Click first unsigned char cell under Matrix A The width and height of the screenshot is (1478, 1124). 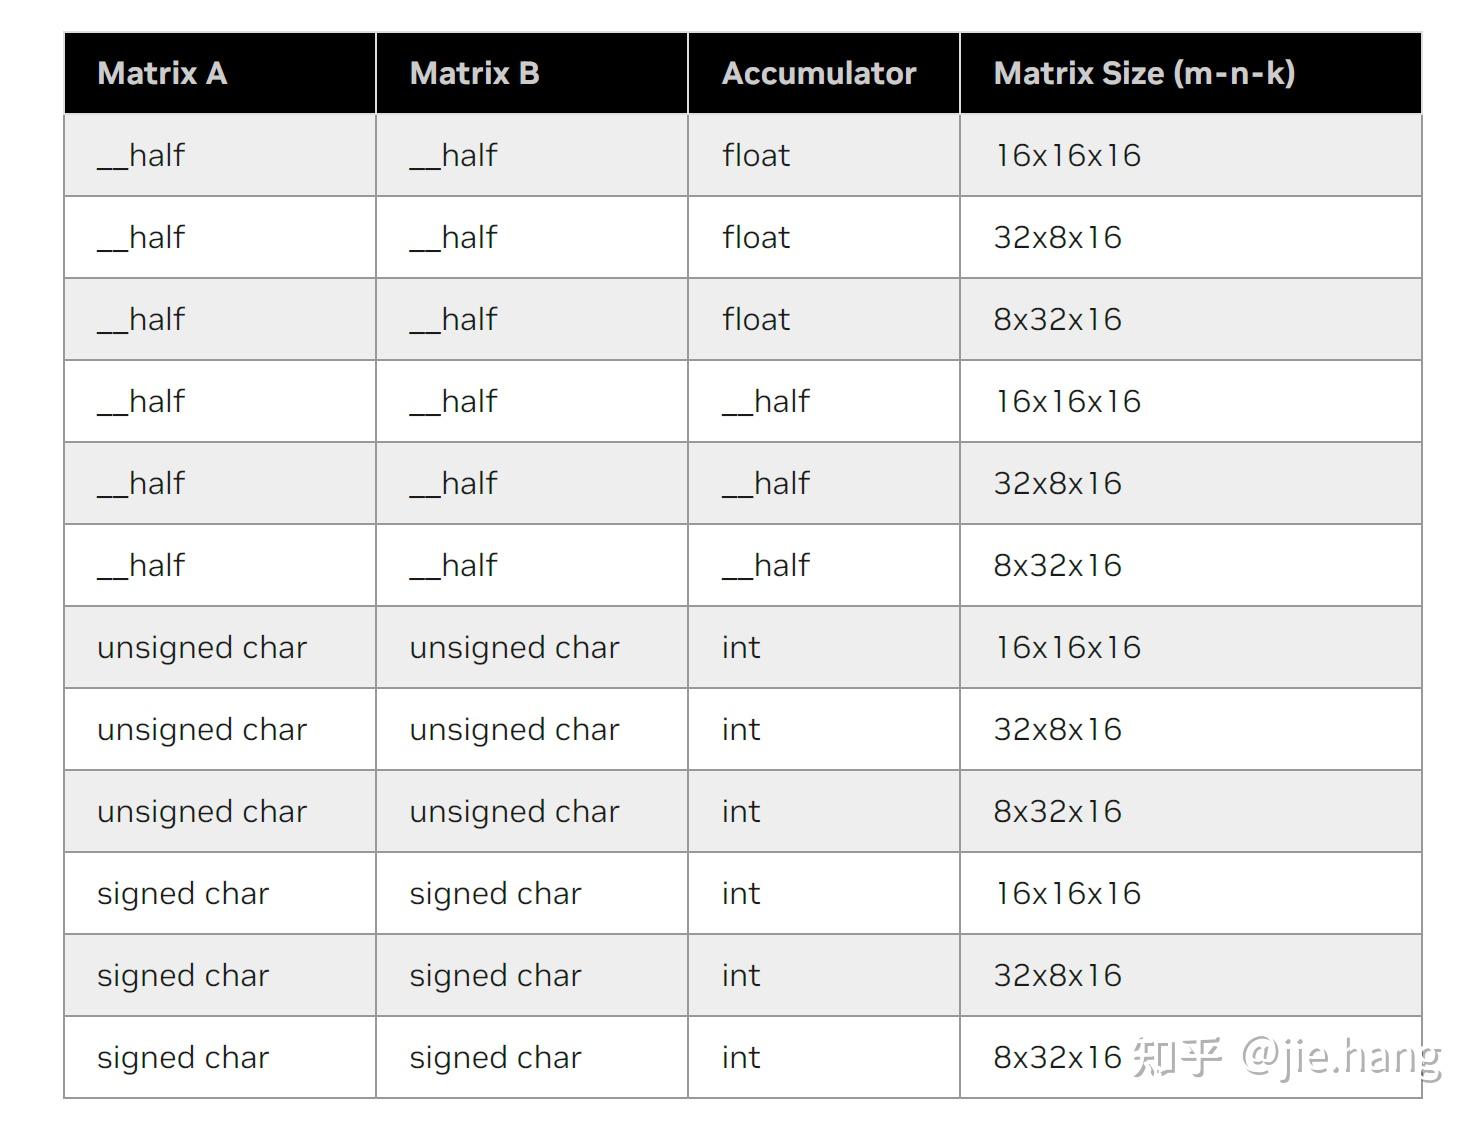point(202,647)
